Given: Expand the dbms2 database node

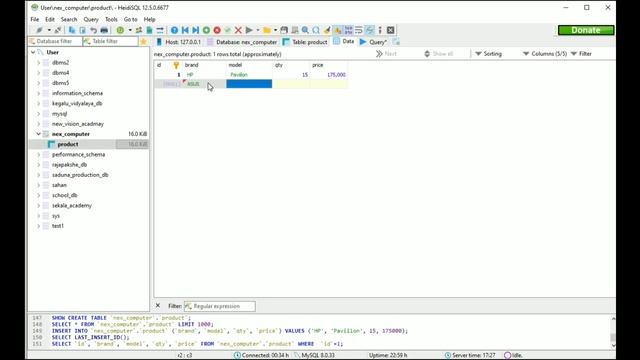Looking at the screenshot, I should click(x=38, y=62).
